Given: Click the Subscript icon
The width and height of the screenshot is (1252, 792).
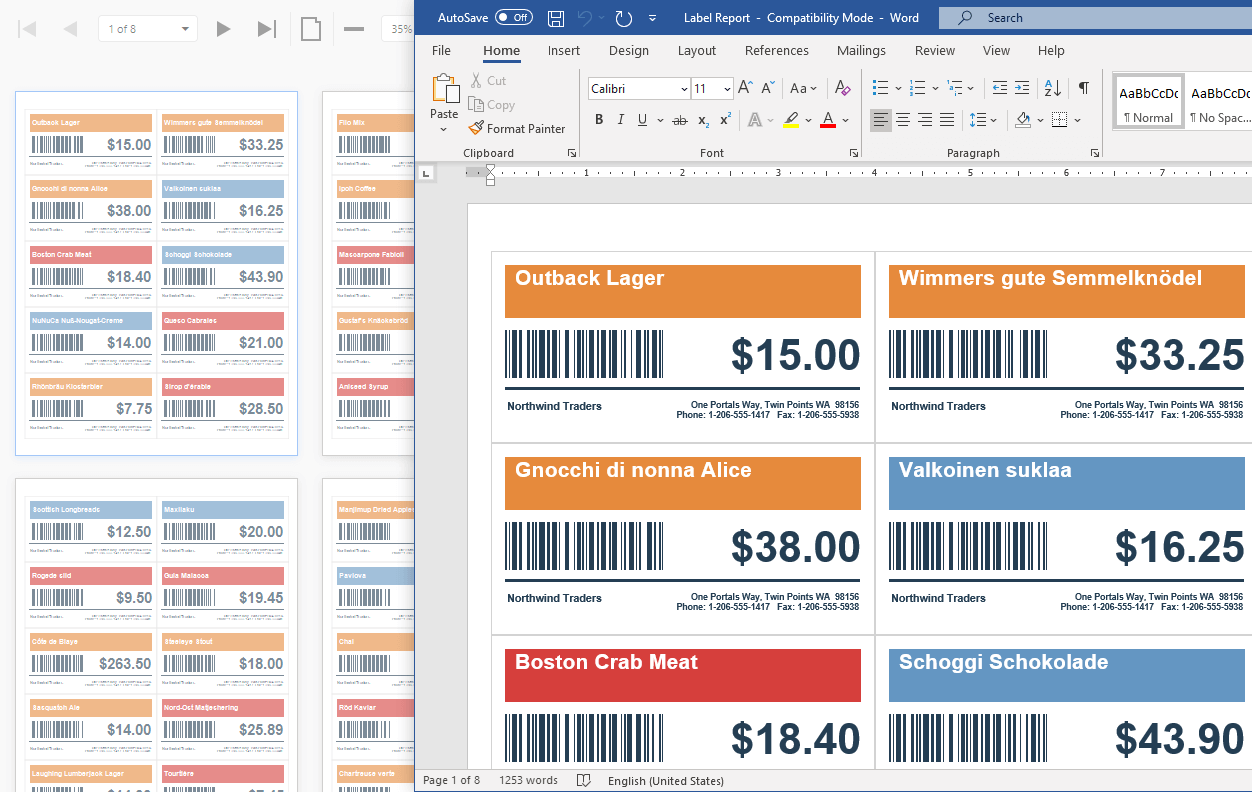Looking at the screenshot, I should tap(701, 120).
